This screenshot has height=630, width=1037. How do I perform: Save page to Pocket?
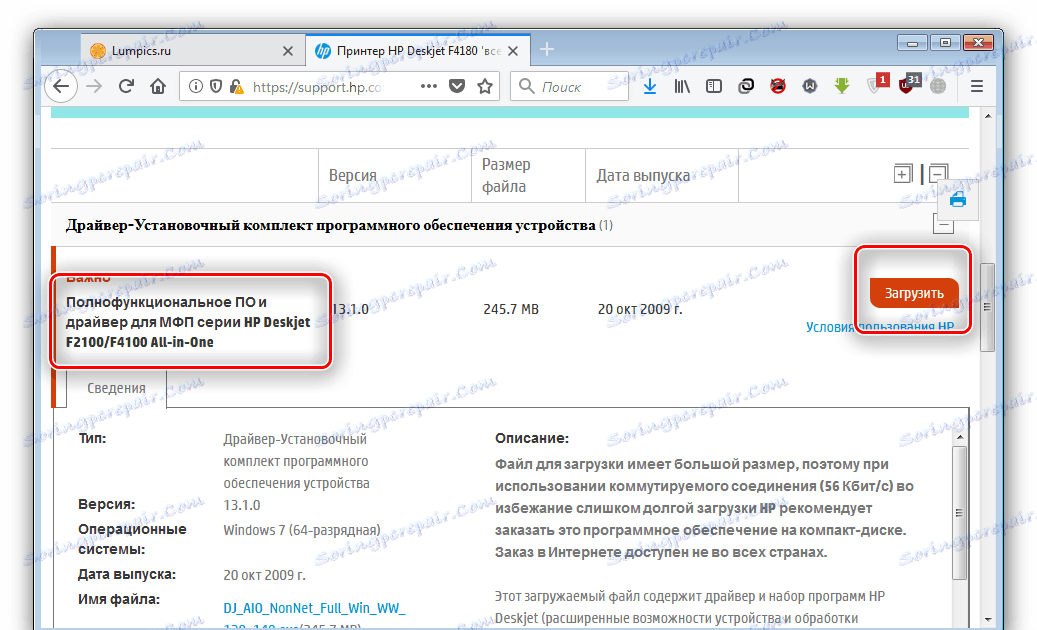(457, 87)
